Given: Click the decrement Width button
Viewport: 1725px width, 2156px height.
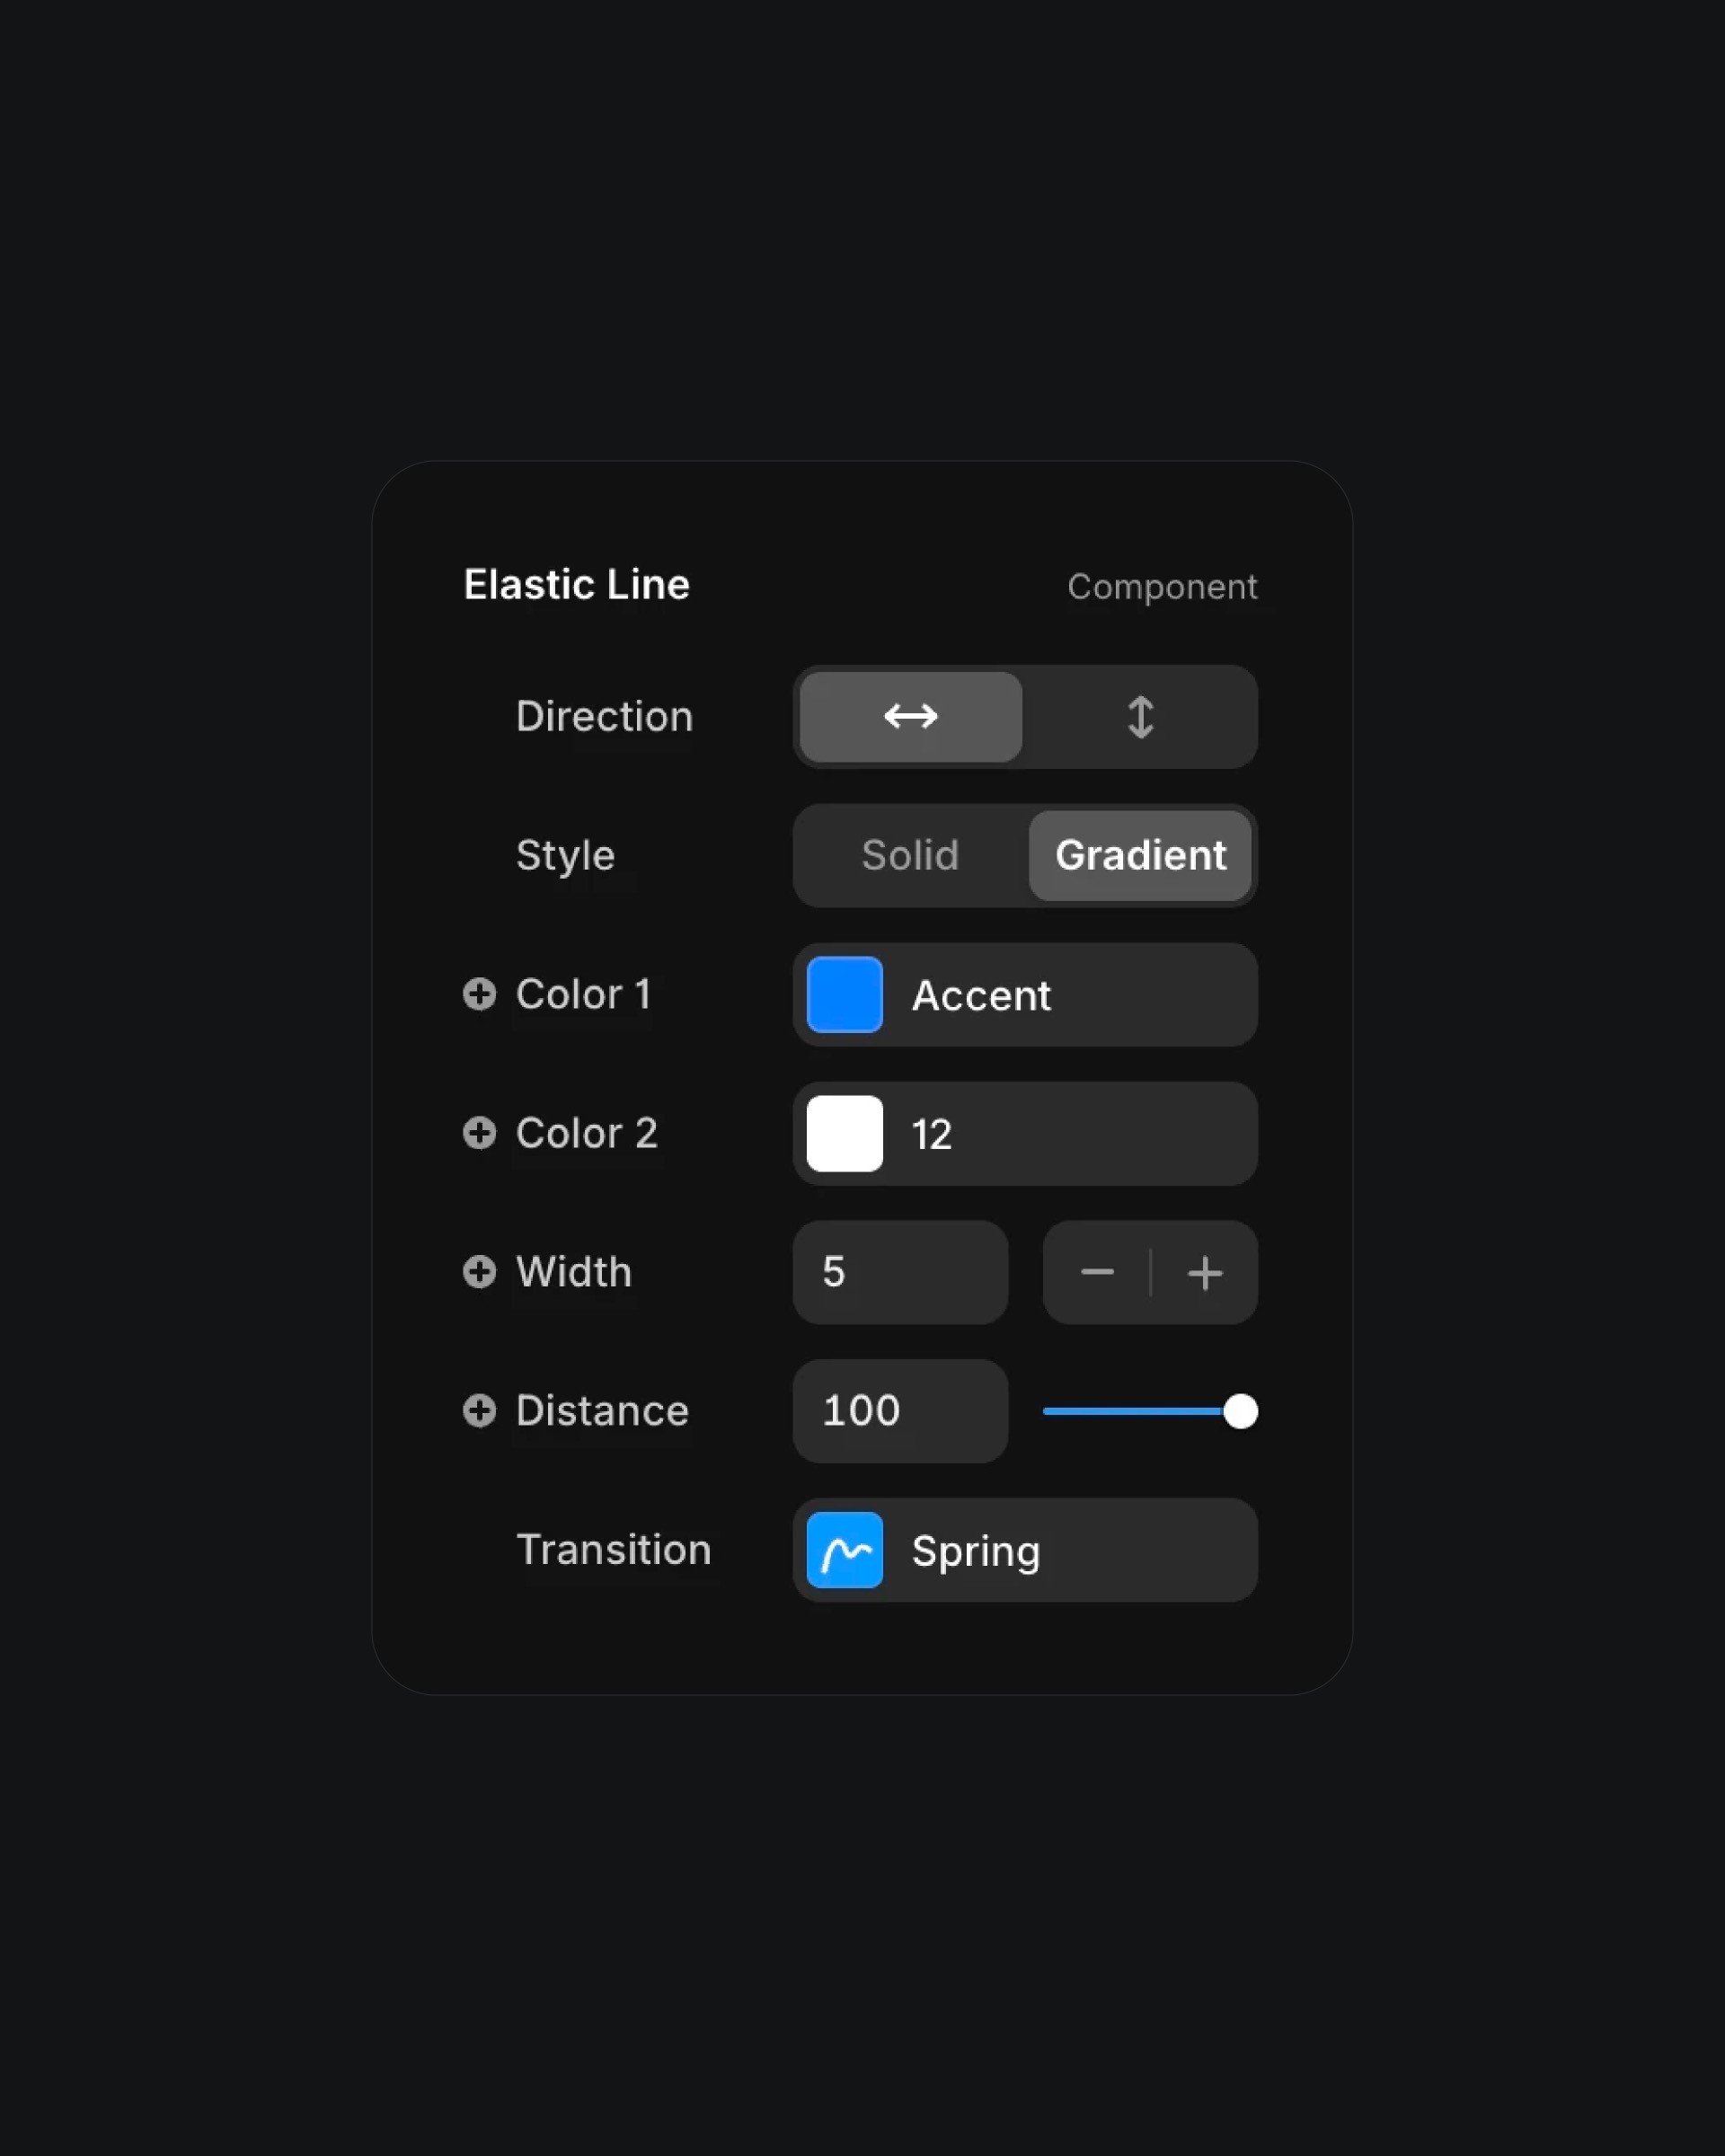Looking at the screenshot, I should tap(1095, 1272).
